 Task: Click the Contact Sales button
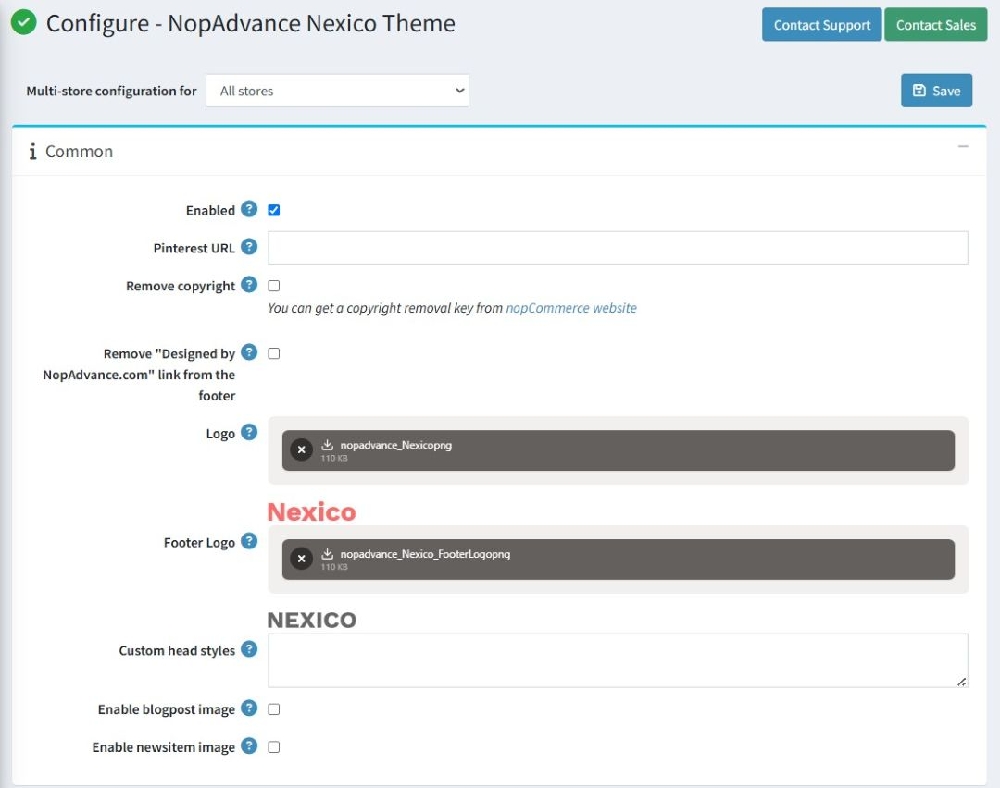pyautogui.click(x=936, y=25)
